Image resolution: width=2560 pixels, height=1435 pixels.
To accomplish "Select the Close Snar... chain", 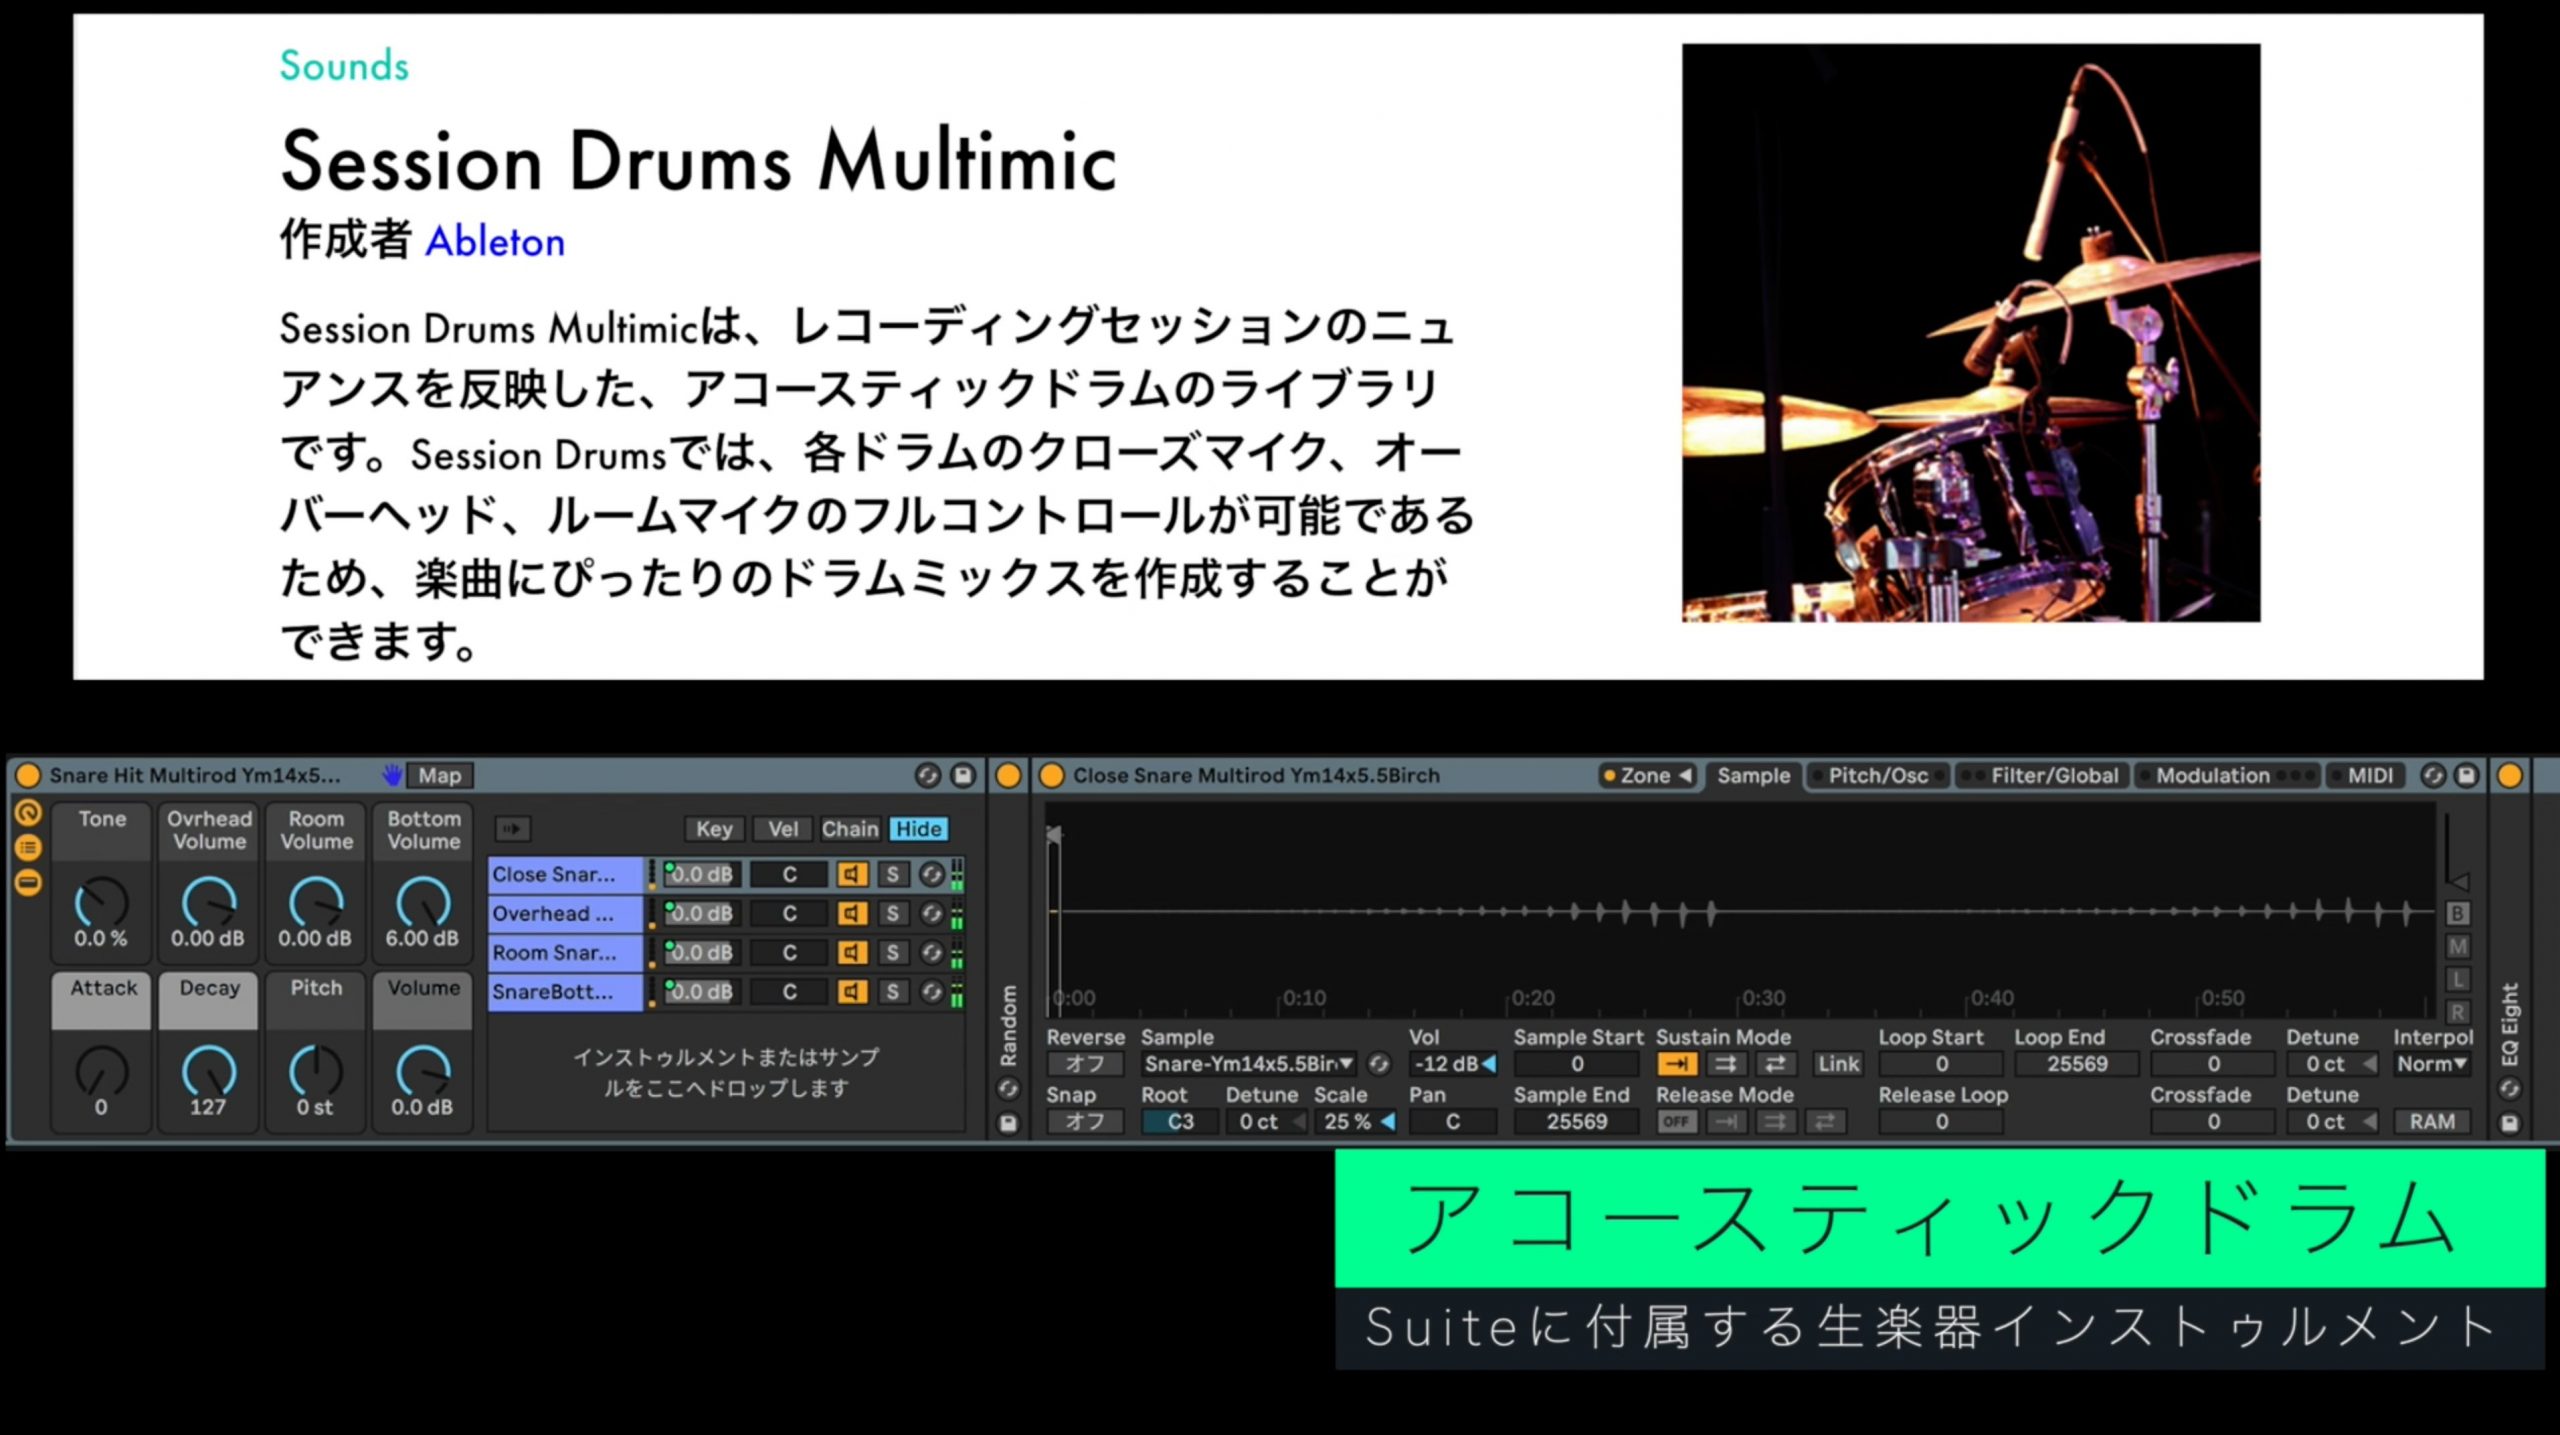I will click(x=565, y=874).
